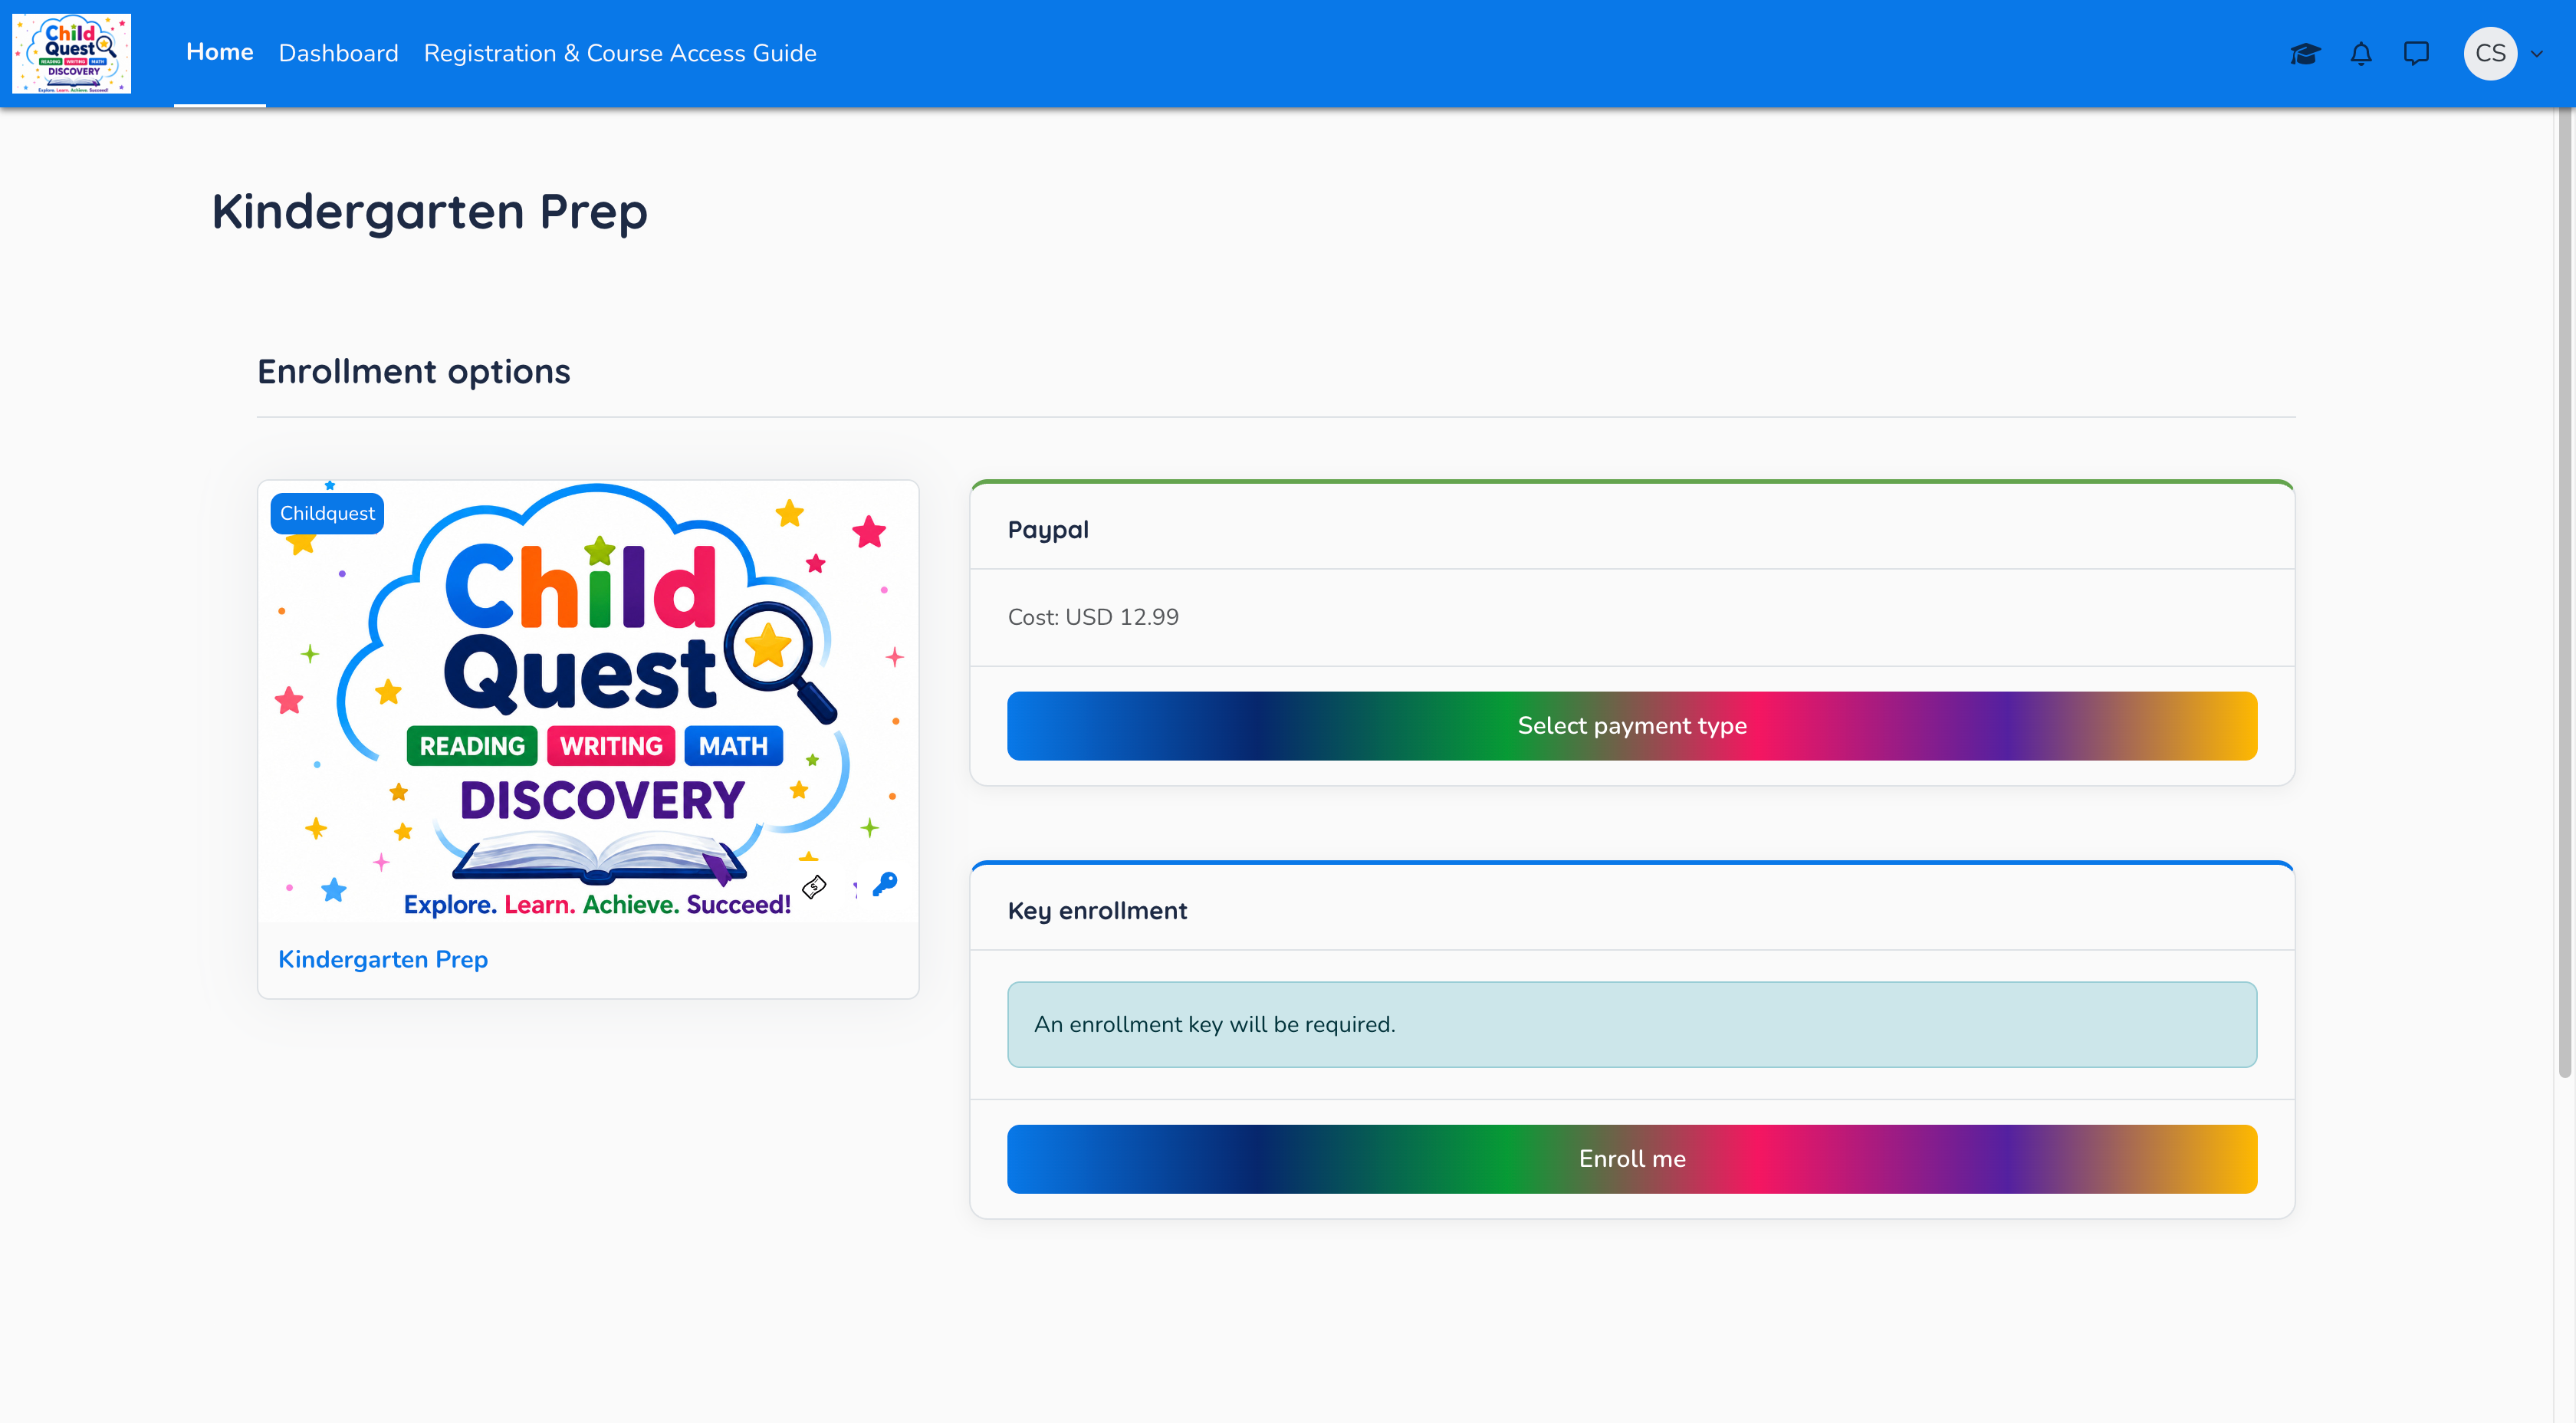This screenshot has width=2576, height=1423.
Task: Click the PayPal money enrollment icon
Action: click(x=814, y=886)
